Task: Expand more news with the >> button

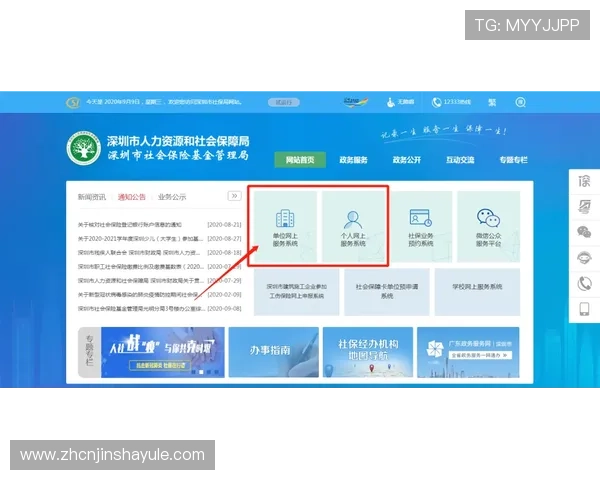Action: point(234,196)
